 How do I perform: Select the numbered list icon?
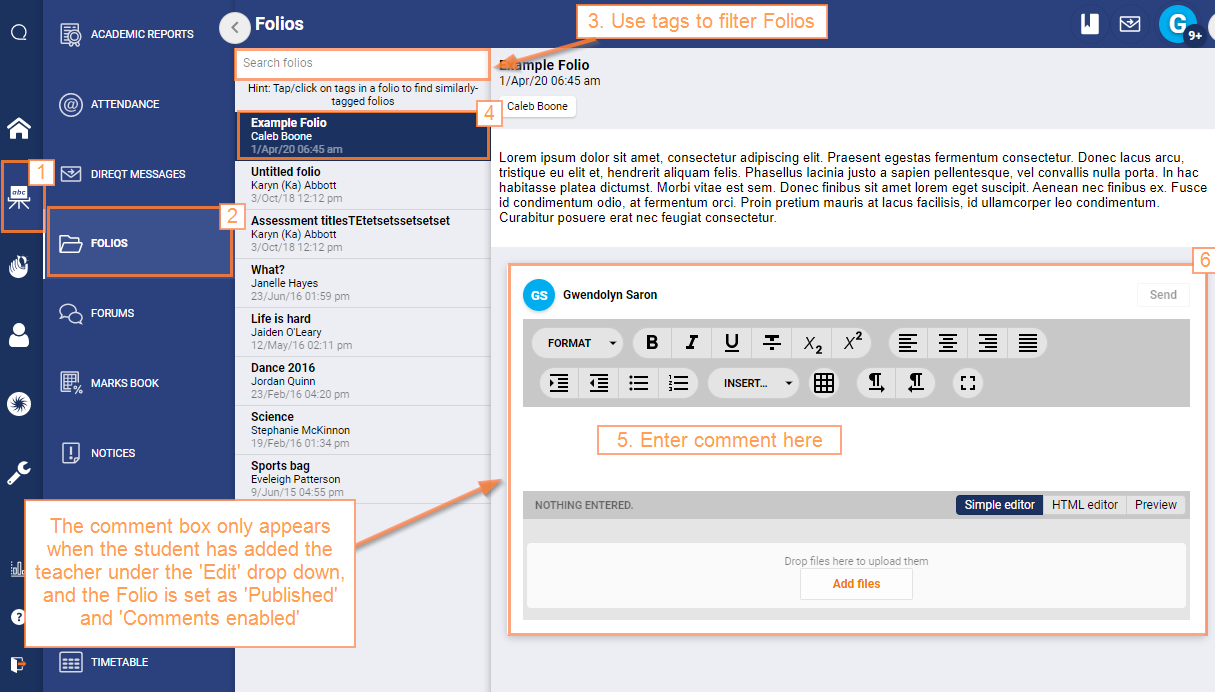coord(679,383)
